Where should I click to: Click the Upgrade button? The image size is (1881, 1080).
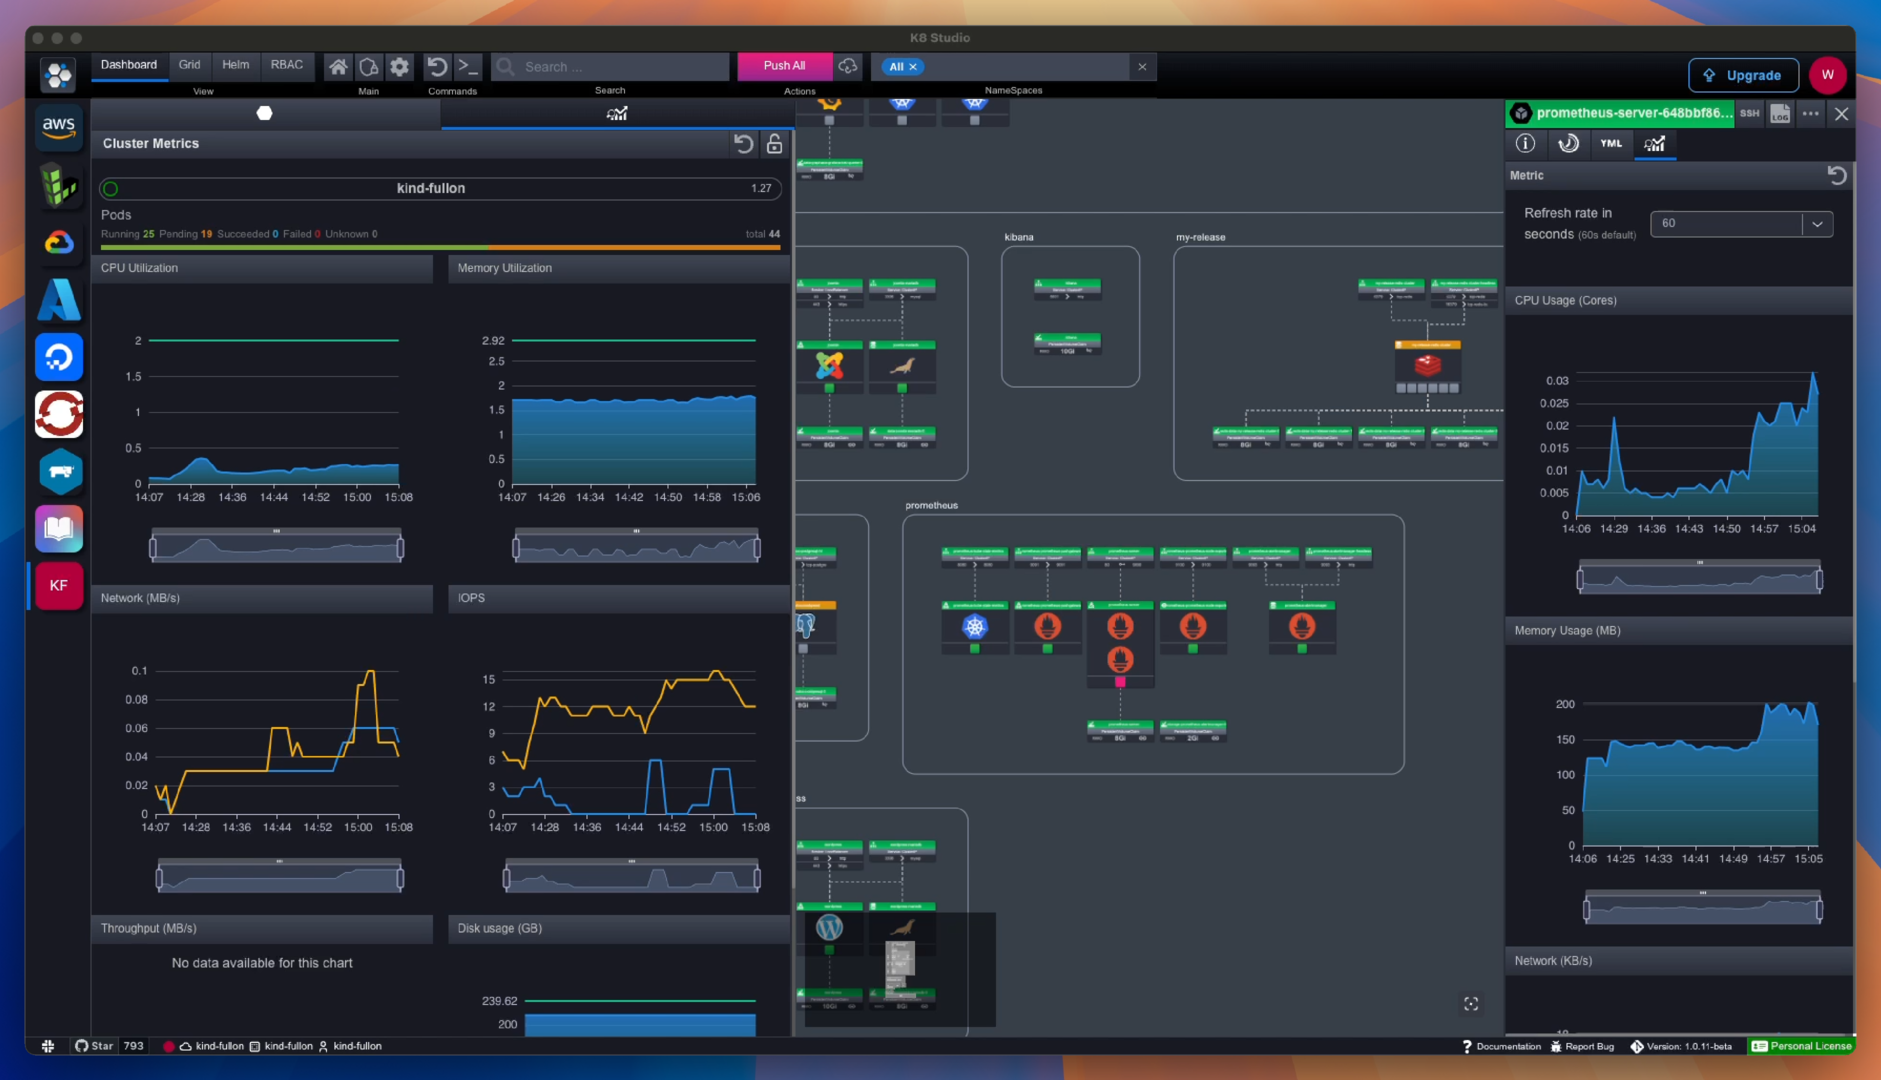tap(1743, 75)
